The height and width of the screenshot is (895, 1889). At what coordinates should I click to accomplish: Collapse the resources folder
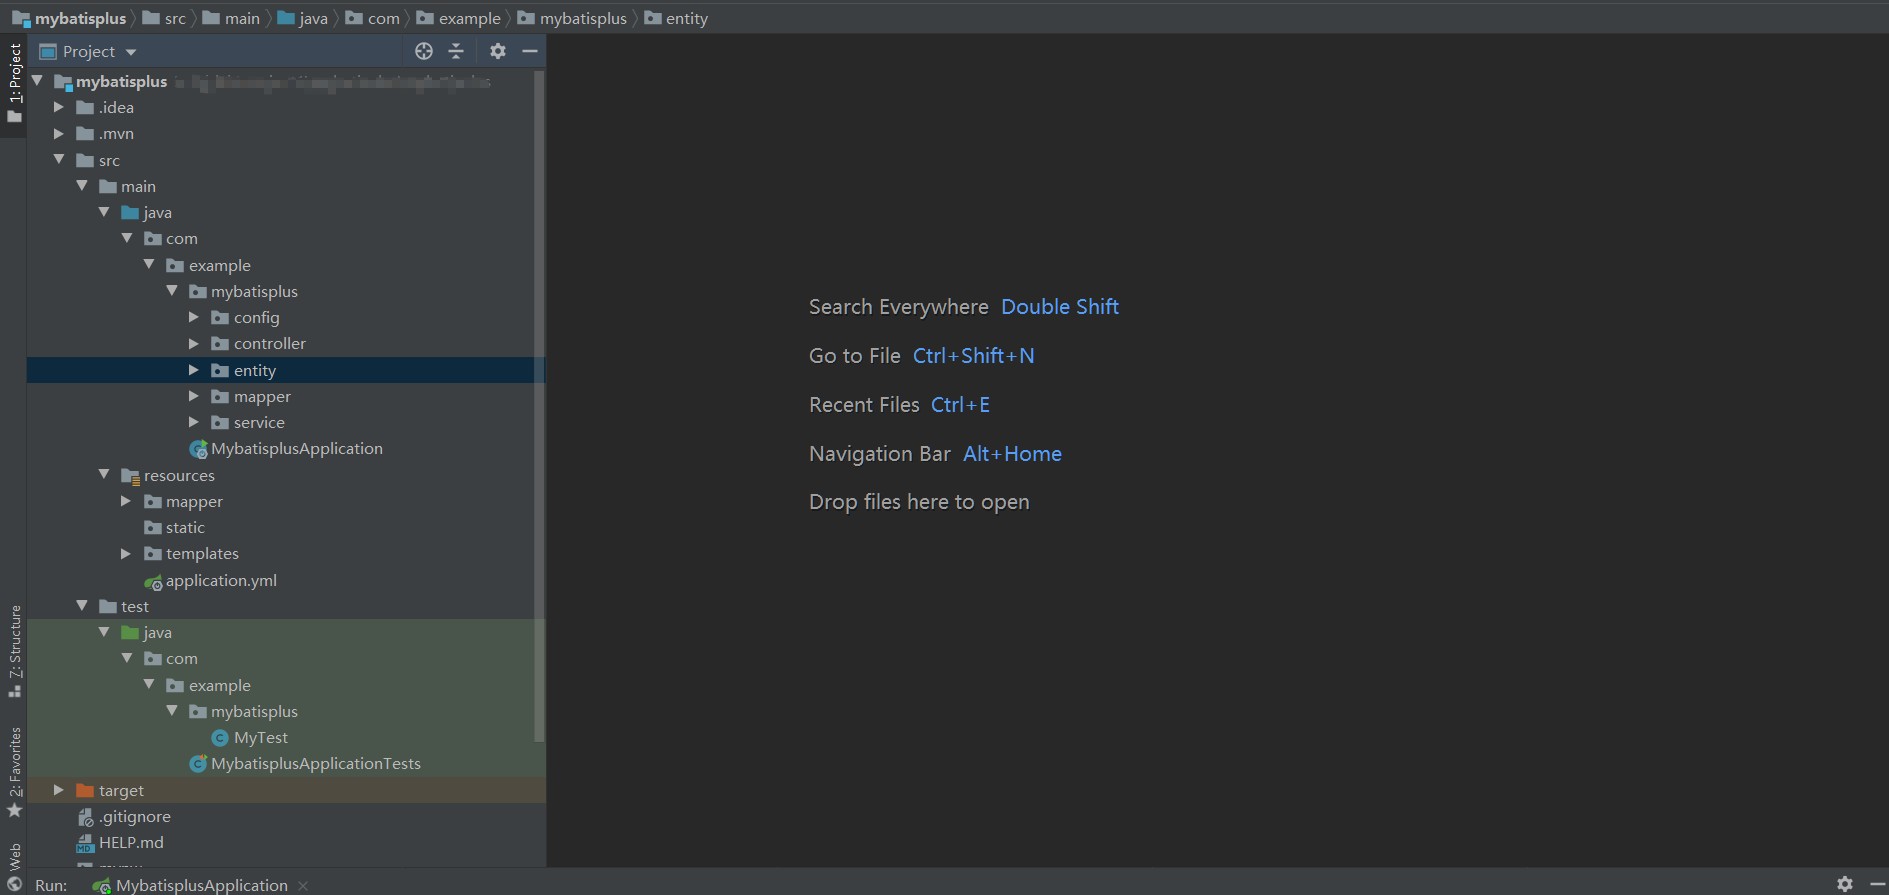[x=104, y=474]
